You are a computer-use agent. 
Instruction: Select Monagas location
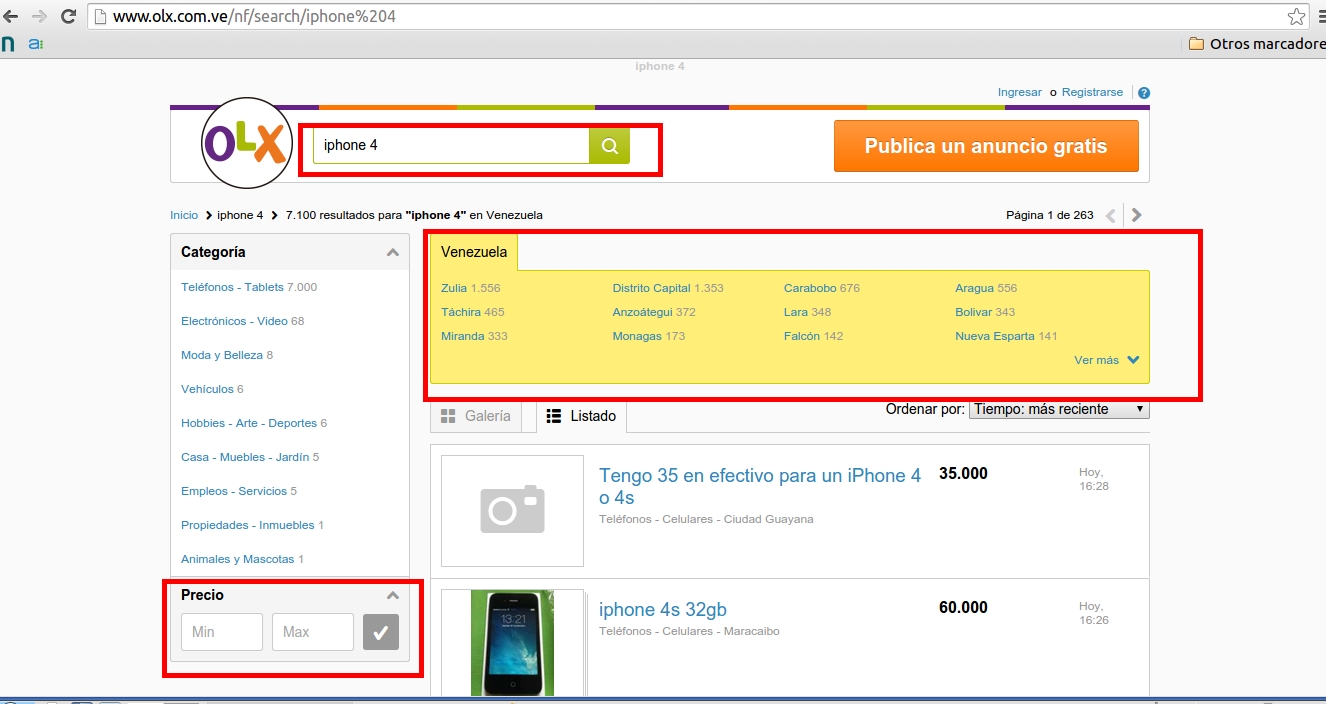pyautogui.click(x=637, y=336)
